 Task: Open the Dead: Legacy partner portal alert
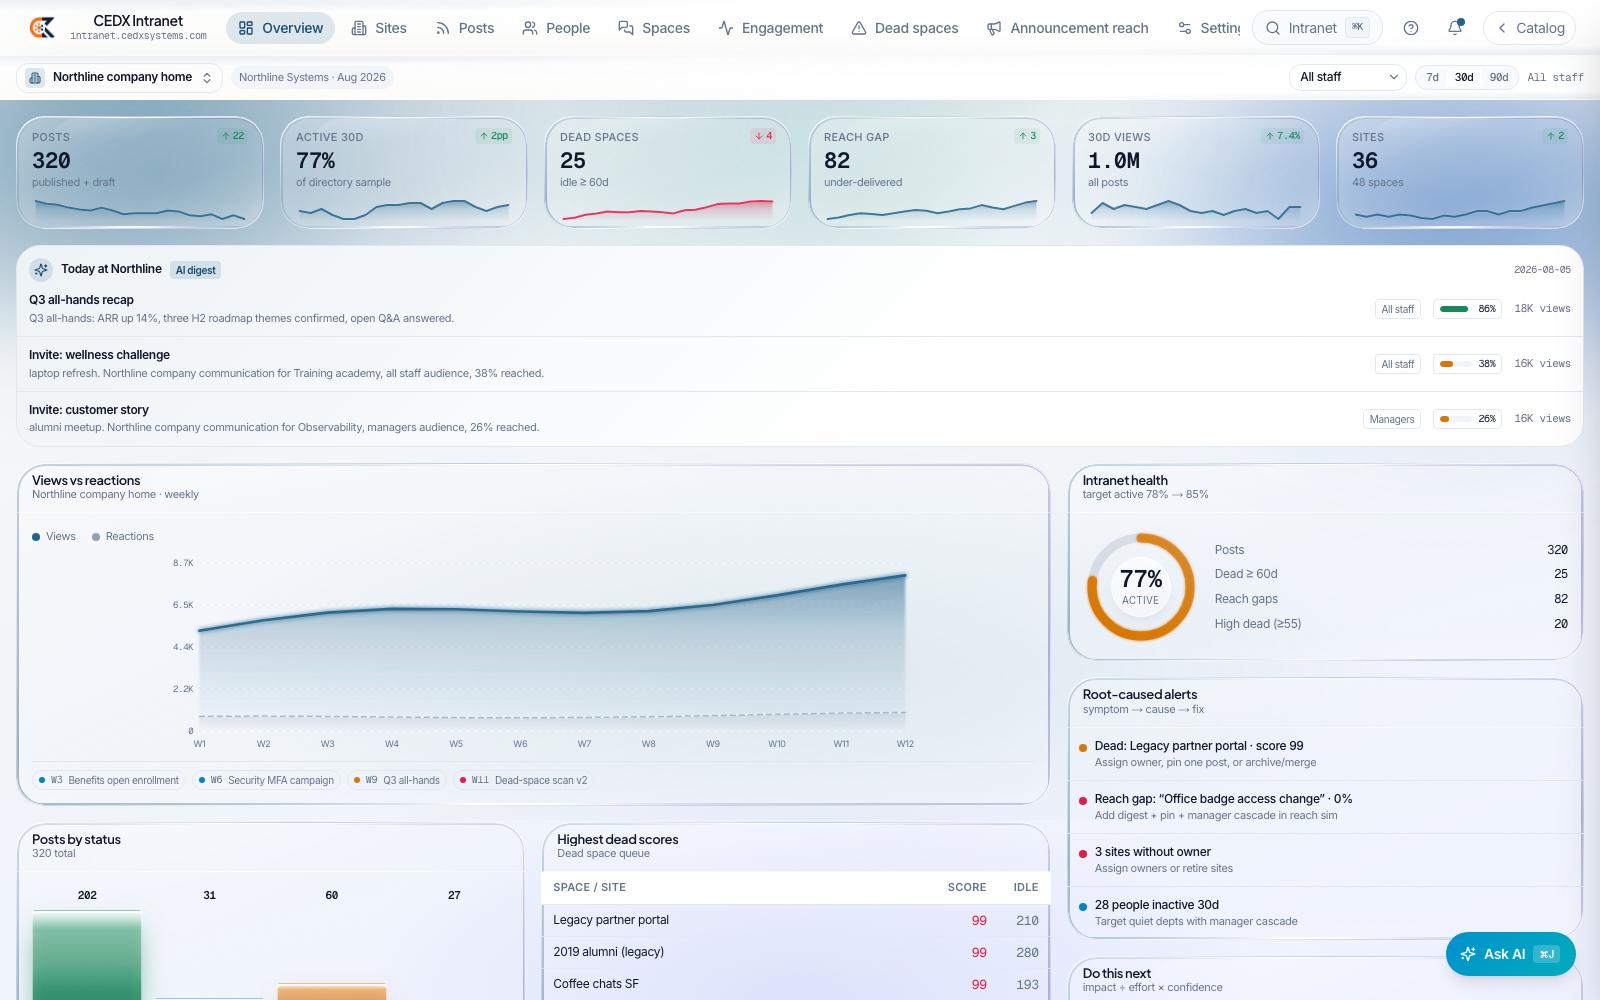click(x=1325, y=754)
